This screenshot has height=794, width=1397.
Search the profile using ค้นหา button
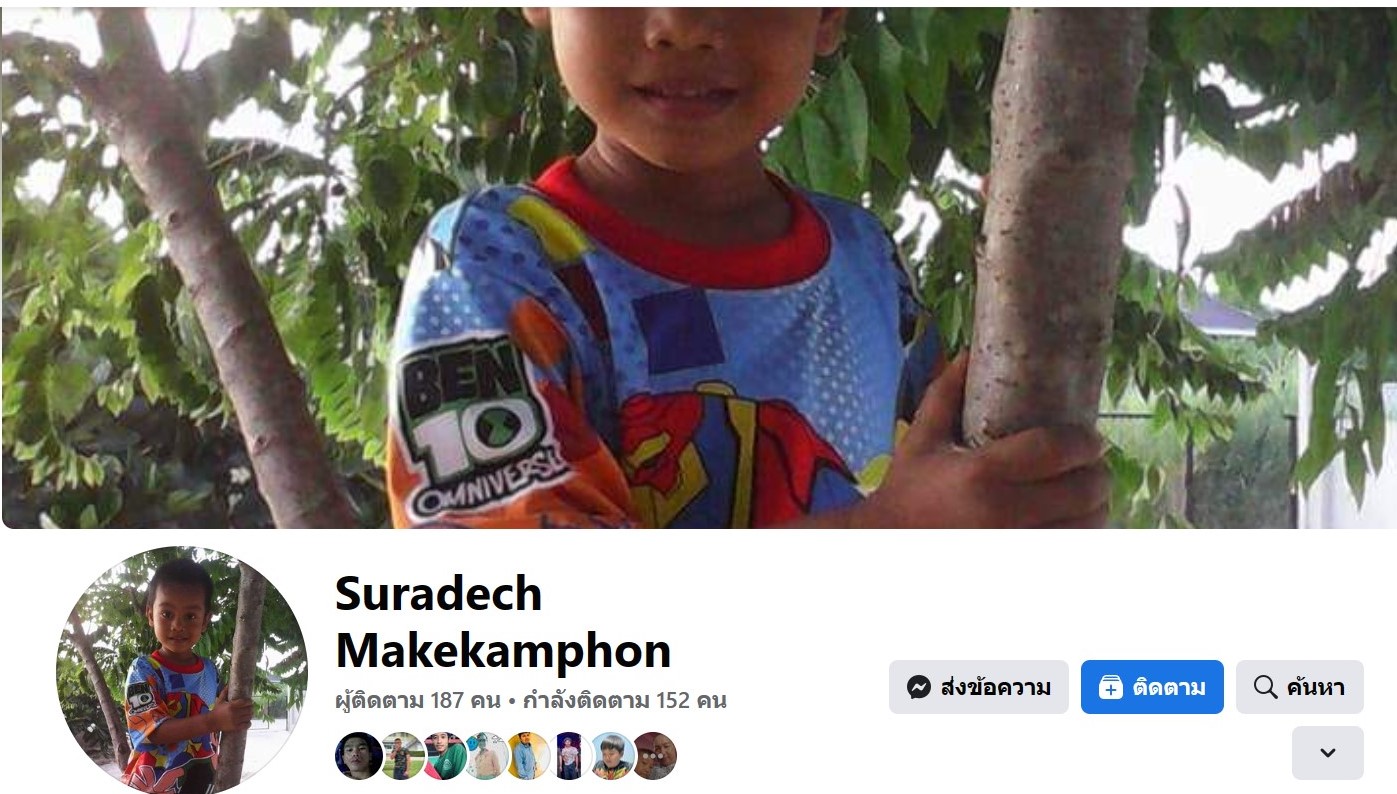(x=1300, y=687)
